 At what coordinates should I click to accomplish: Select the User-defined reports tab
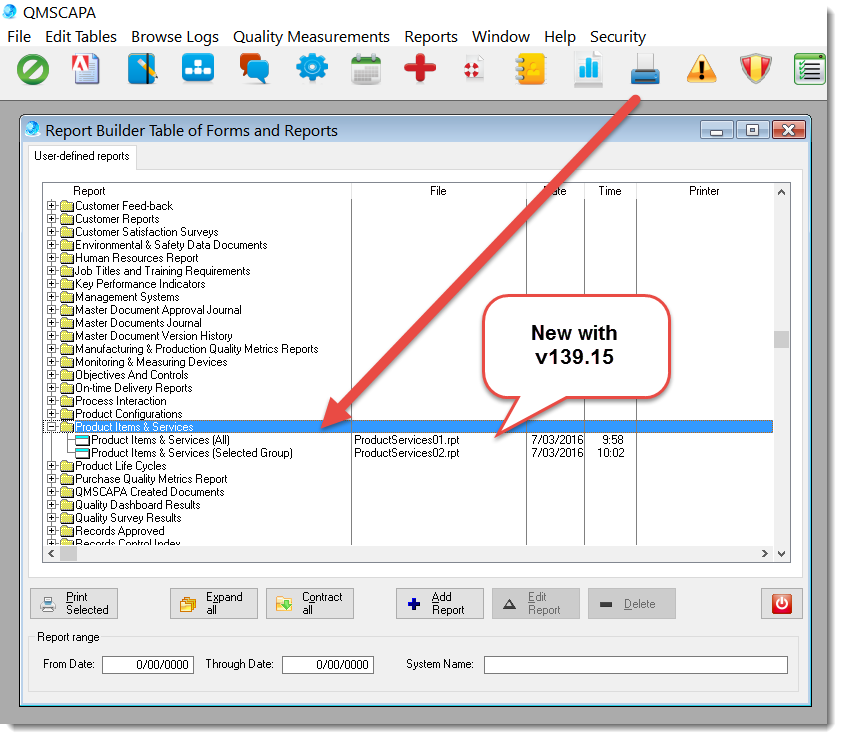82,156
